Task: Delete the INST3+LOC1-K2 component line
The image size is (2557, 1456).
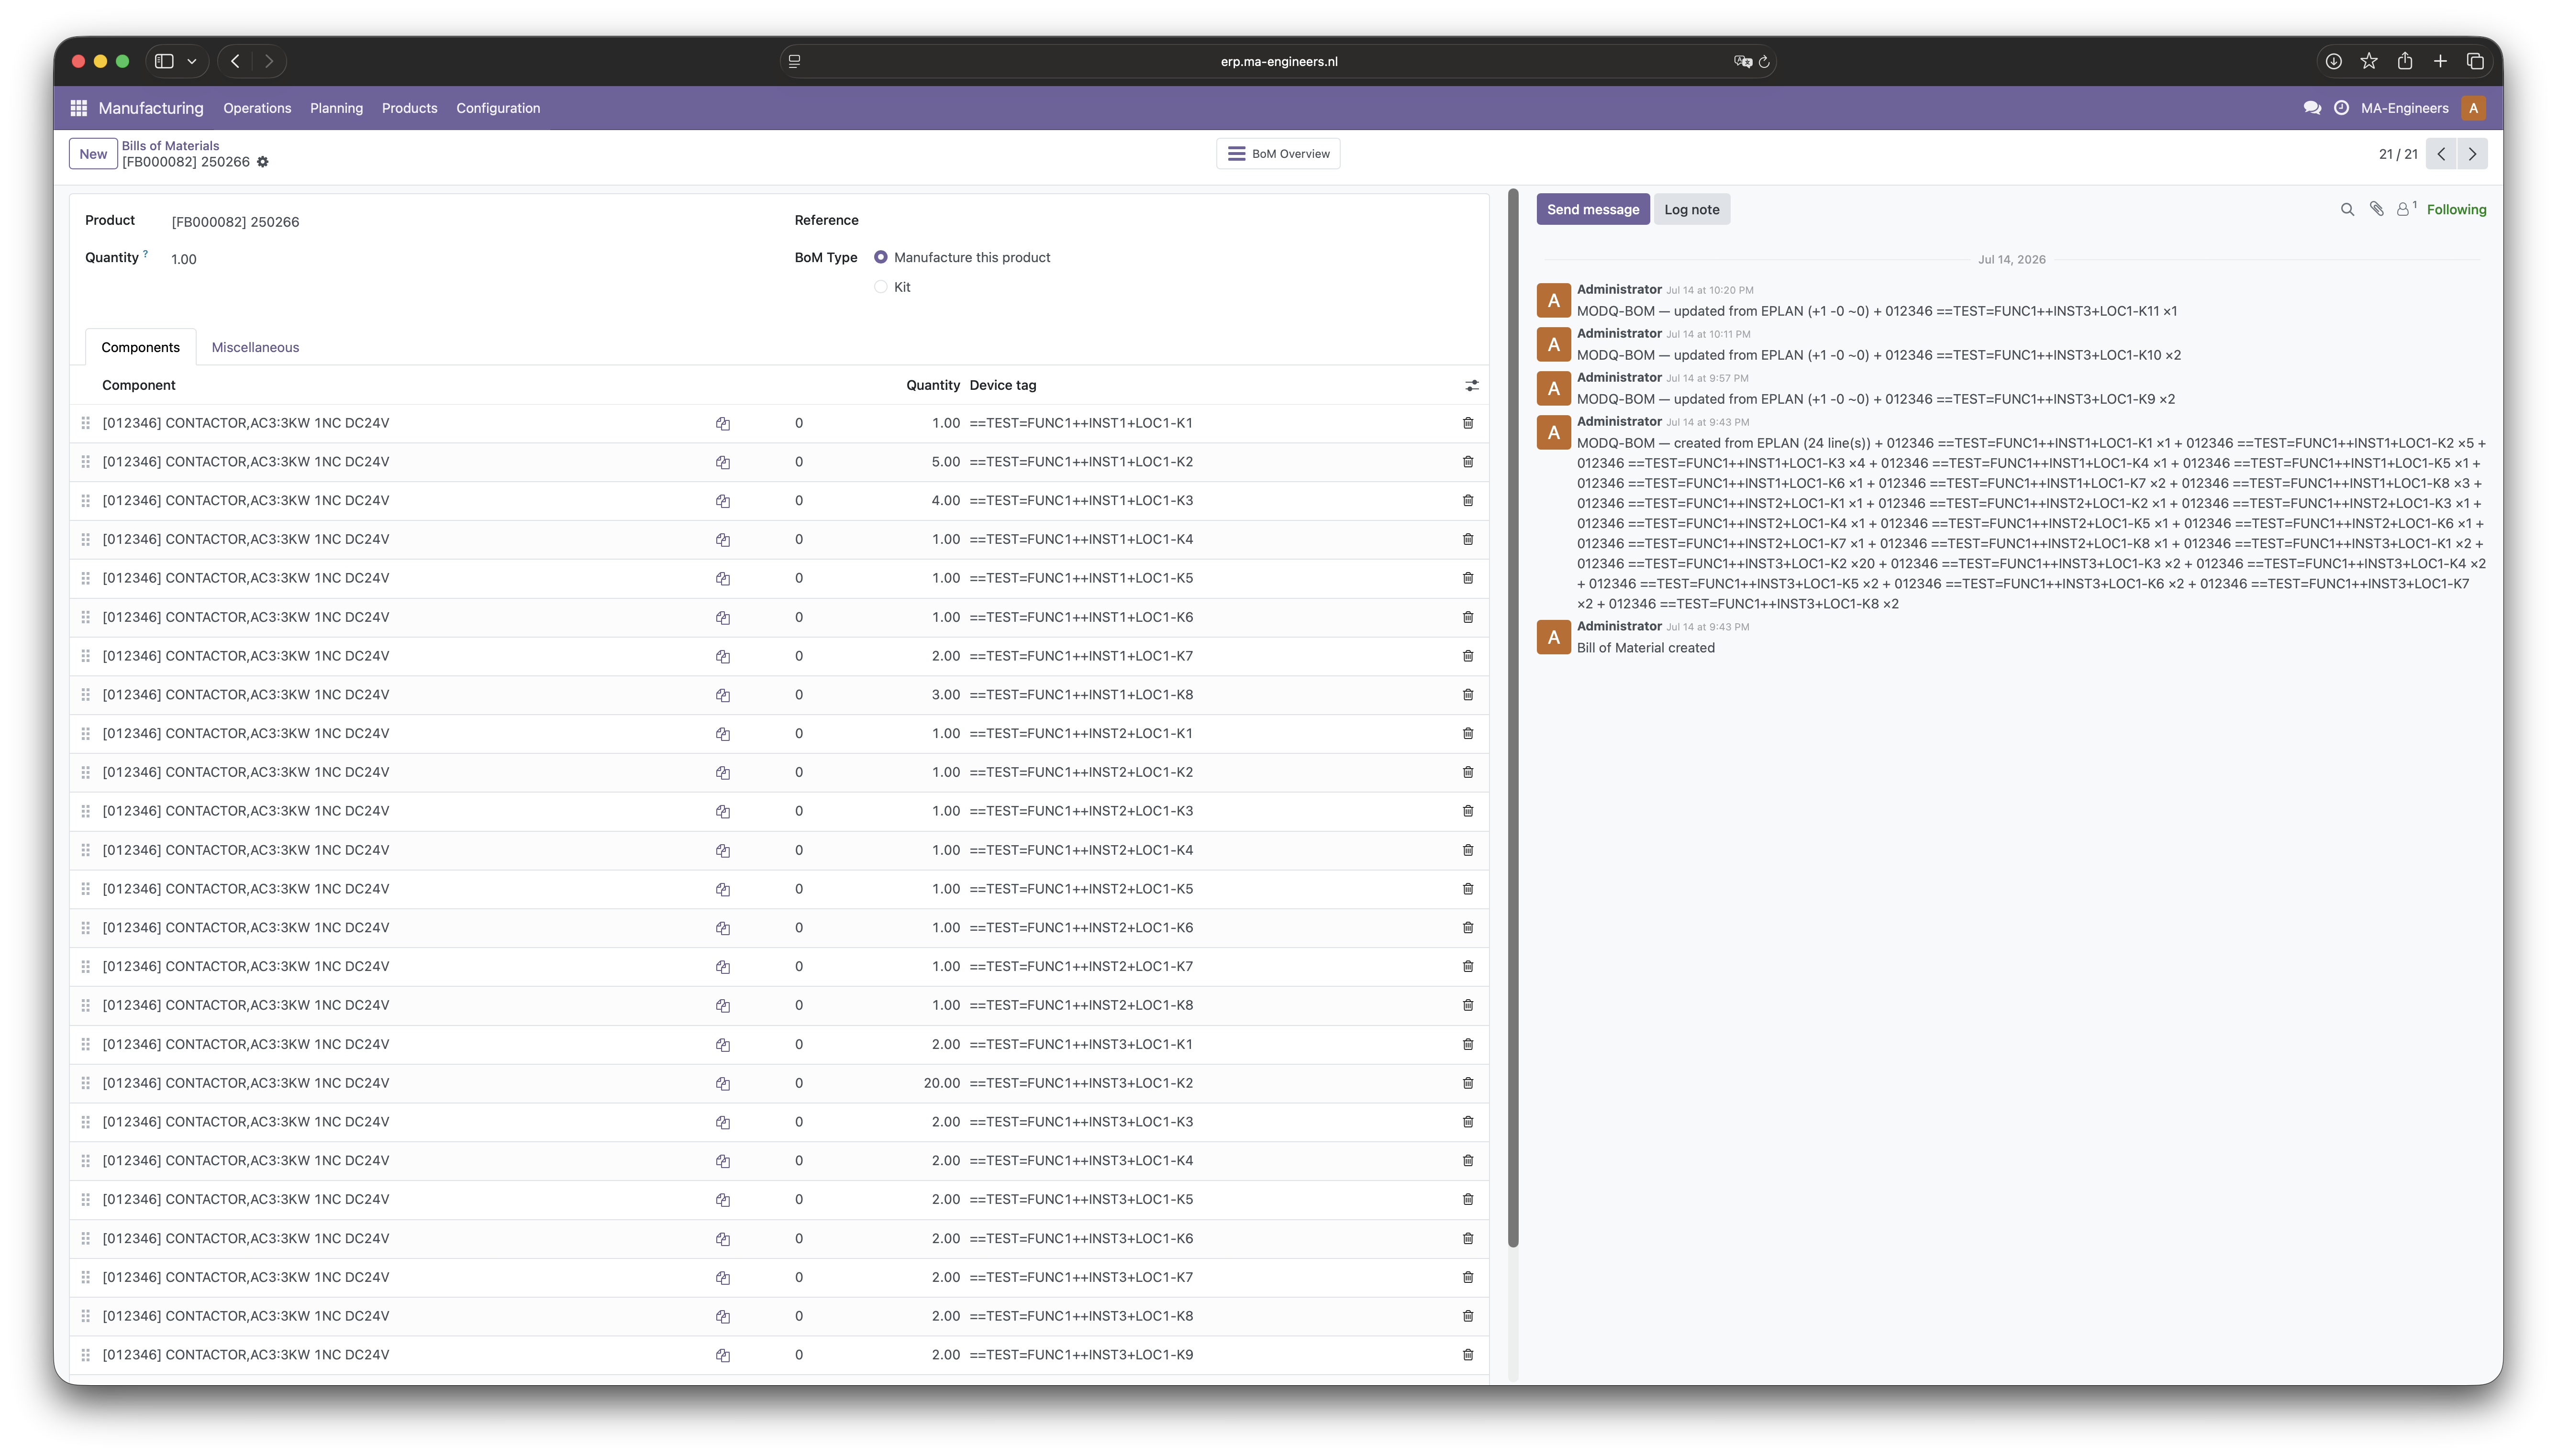Action: point(1467,1083)
